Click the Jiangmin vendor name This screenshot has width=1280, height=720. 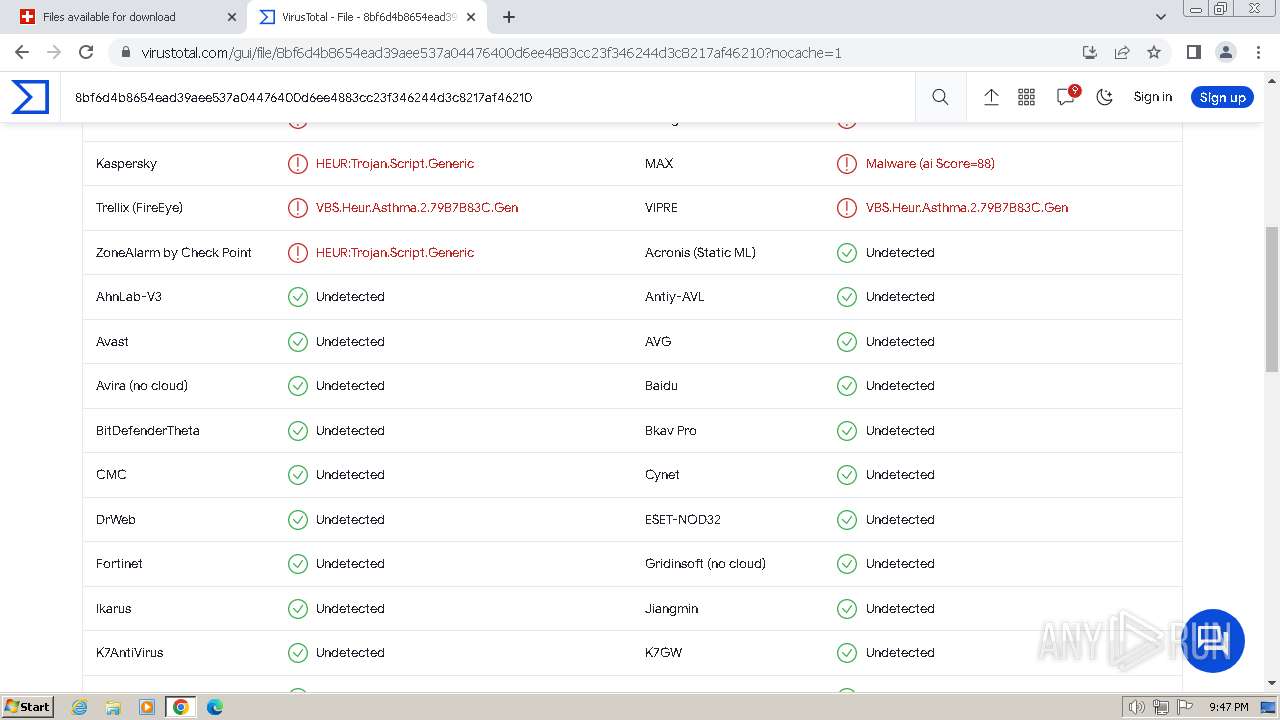click(672, 609)
